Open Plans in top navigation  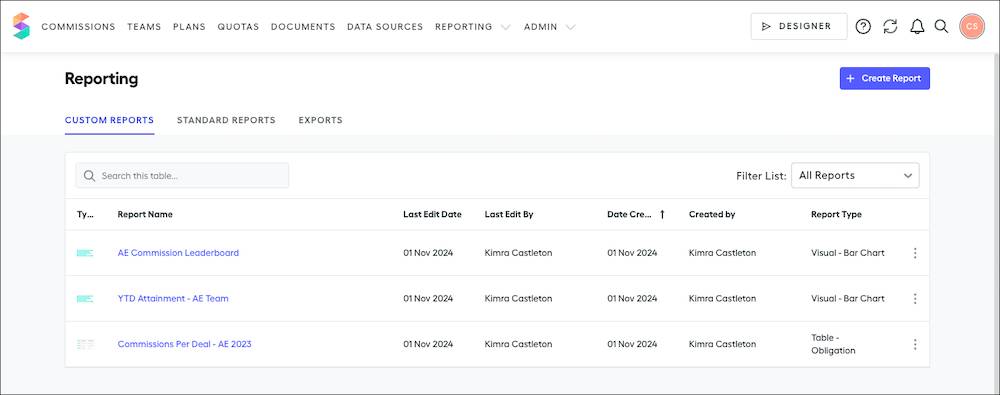coord(189,27)
